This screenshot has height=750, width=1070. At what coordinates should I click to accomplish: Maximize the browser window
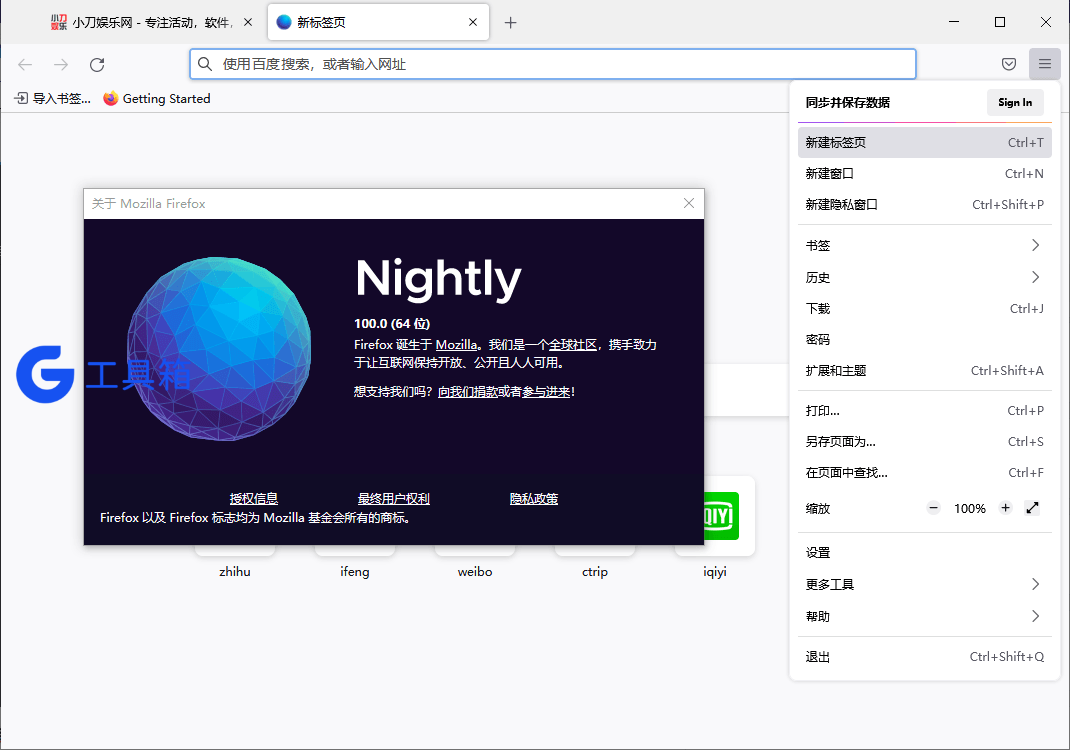click(x=1000, y=23)
